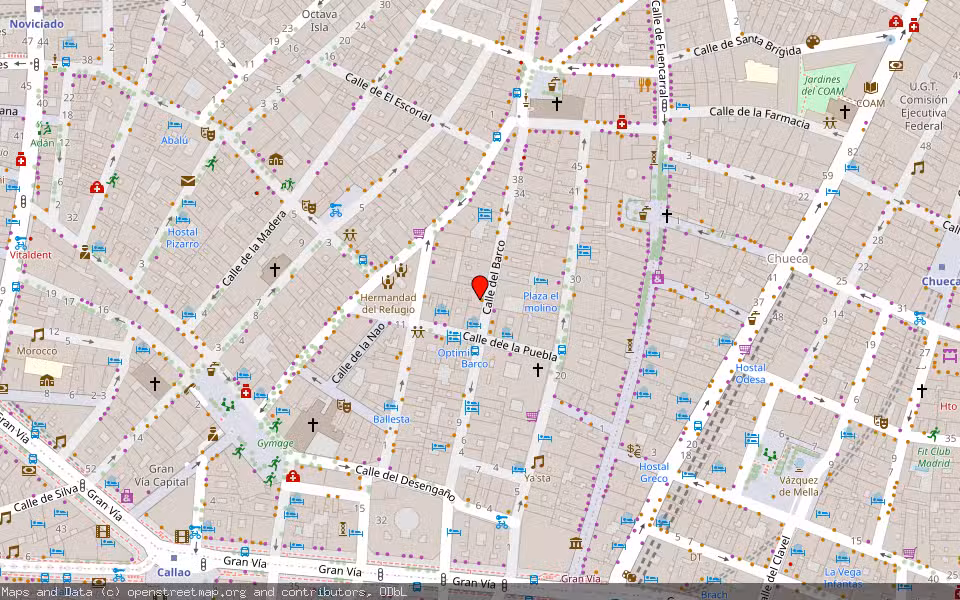Image resolution: width=960 pixels, height=600 pixels.
Task: Select the bank cash icon below the two red crosses
Action: click(x=896, y=66)
